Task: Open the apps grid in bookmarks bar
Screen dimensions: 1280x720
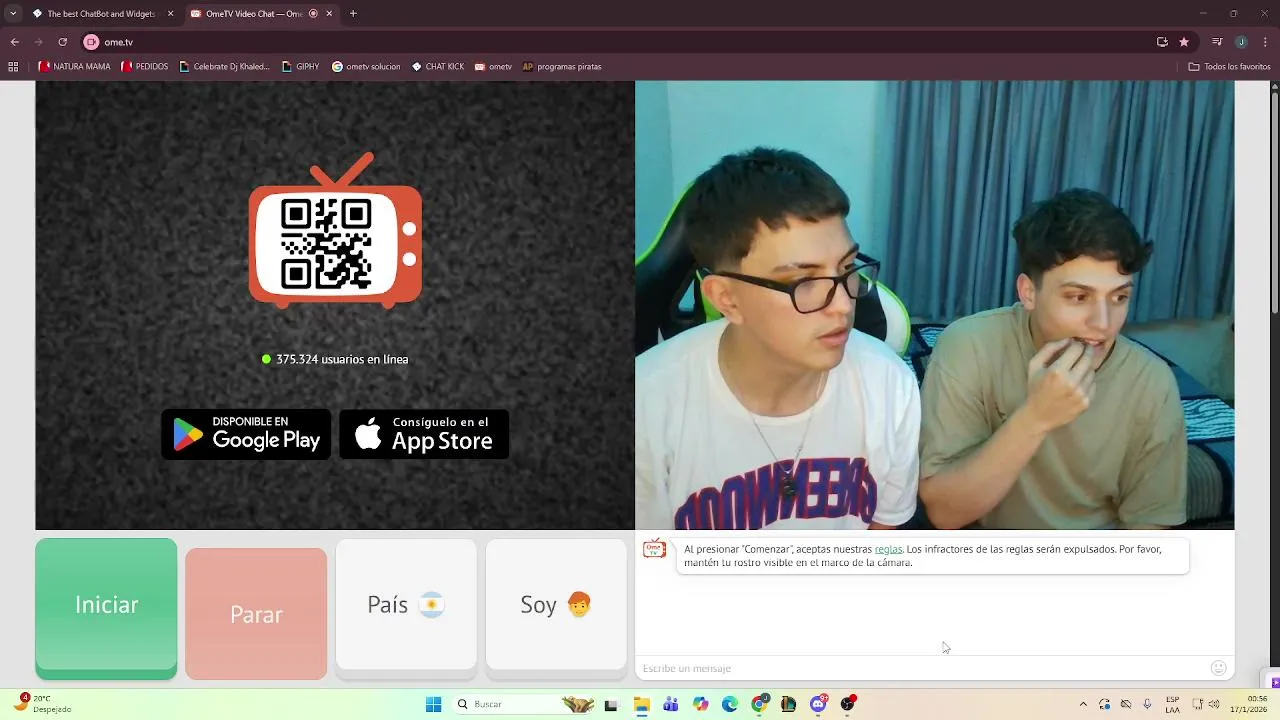Action: click(x=13, y=67)
